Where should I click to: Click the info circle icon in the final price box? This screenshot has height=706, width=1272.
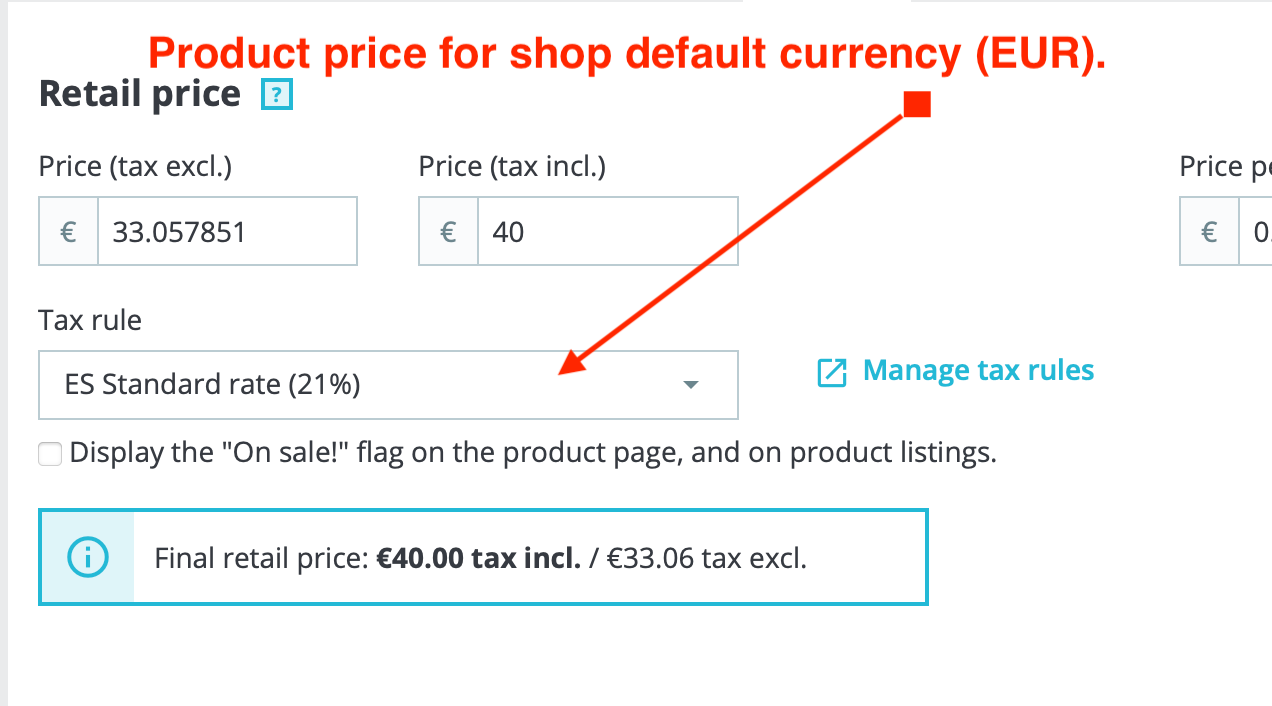(86, 557)
